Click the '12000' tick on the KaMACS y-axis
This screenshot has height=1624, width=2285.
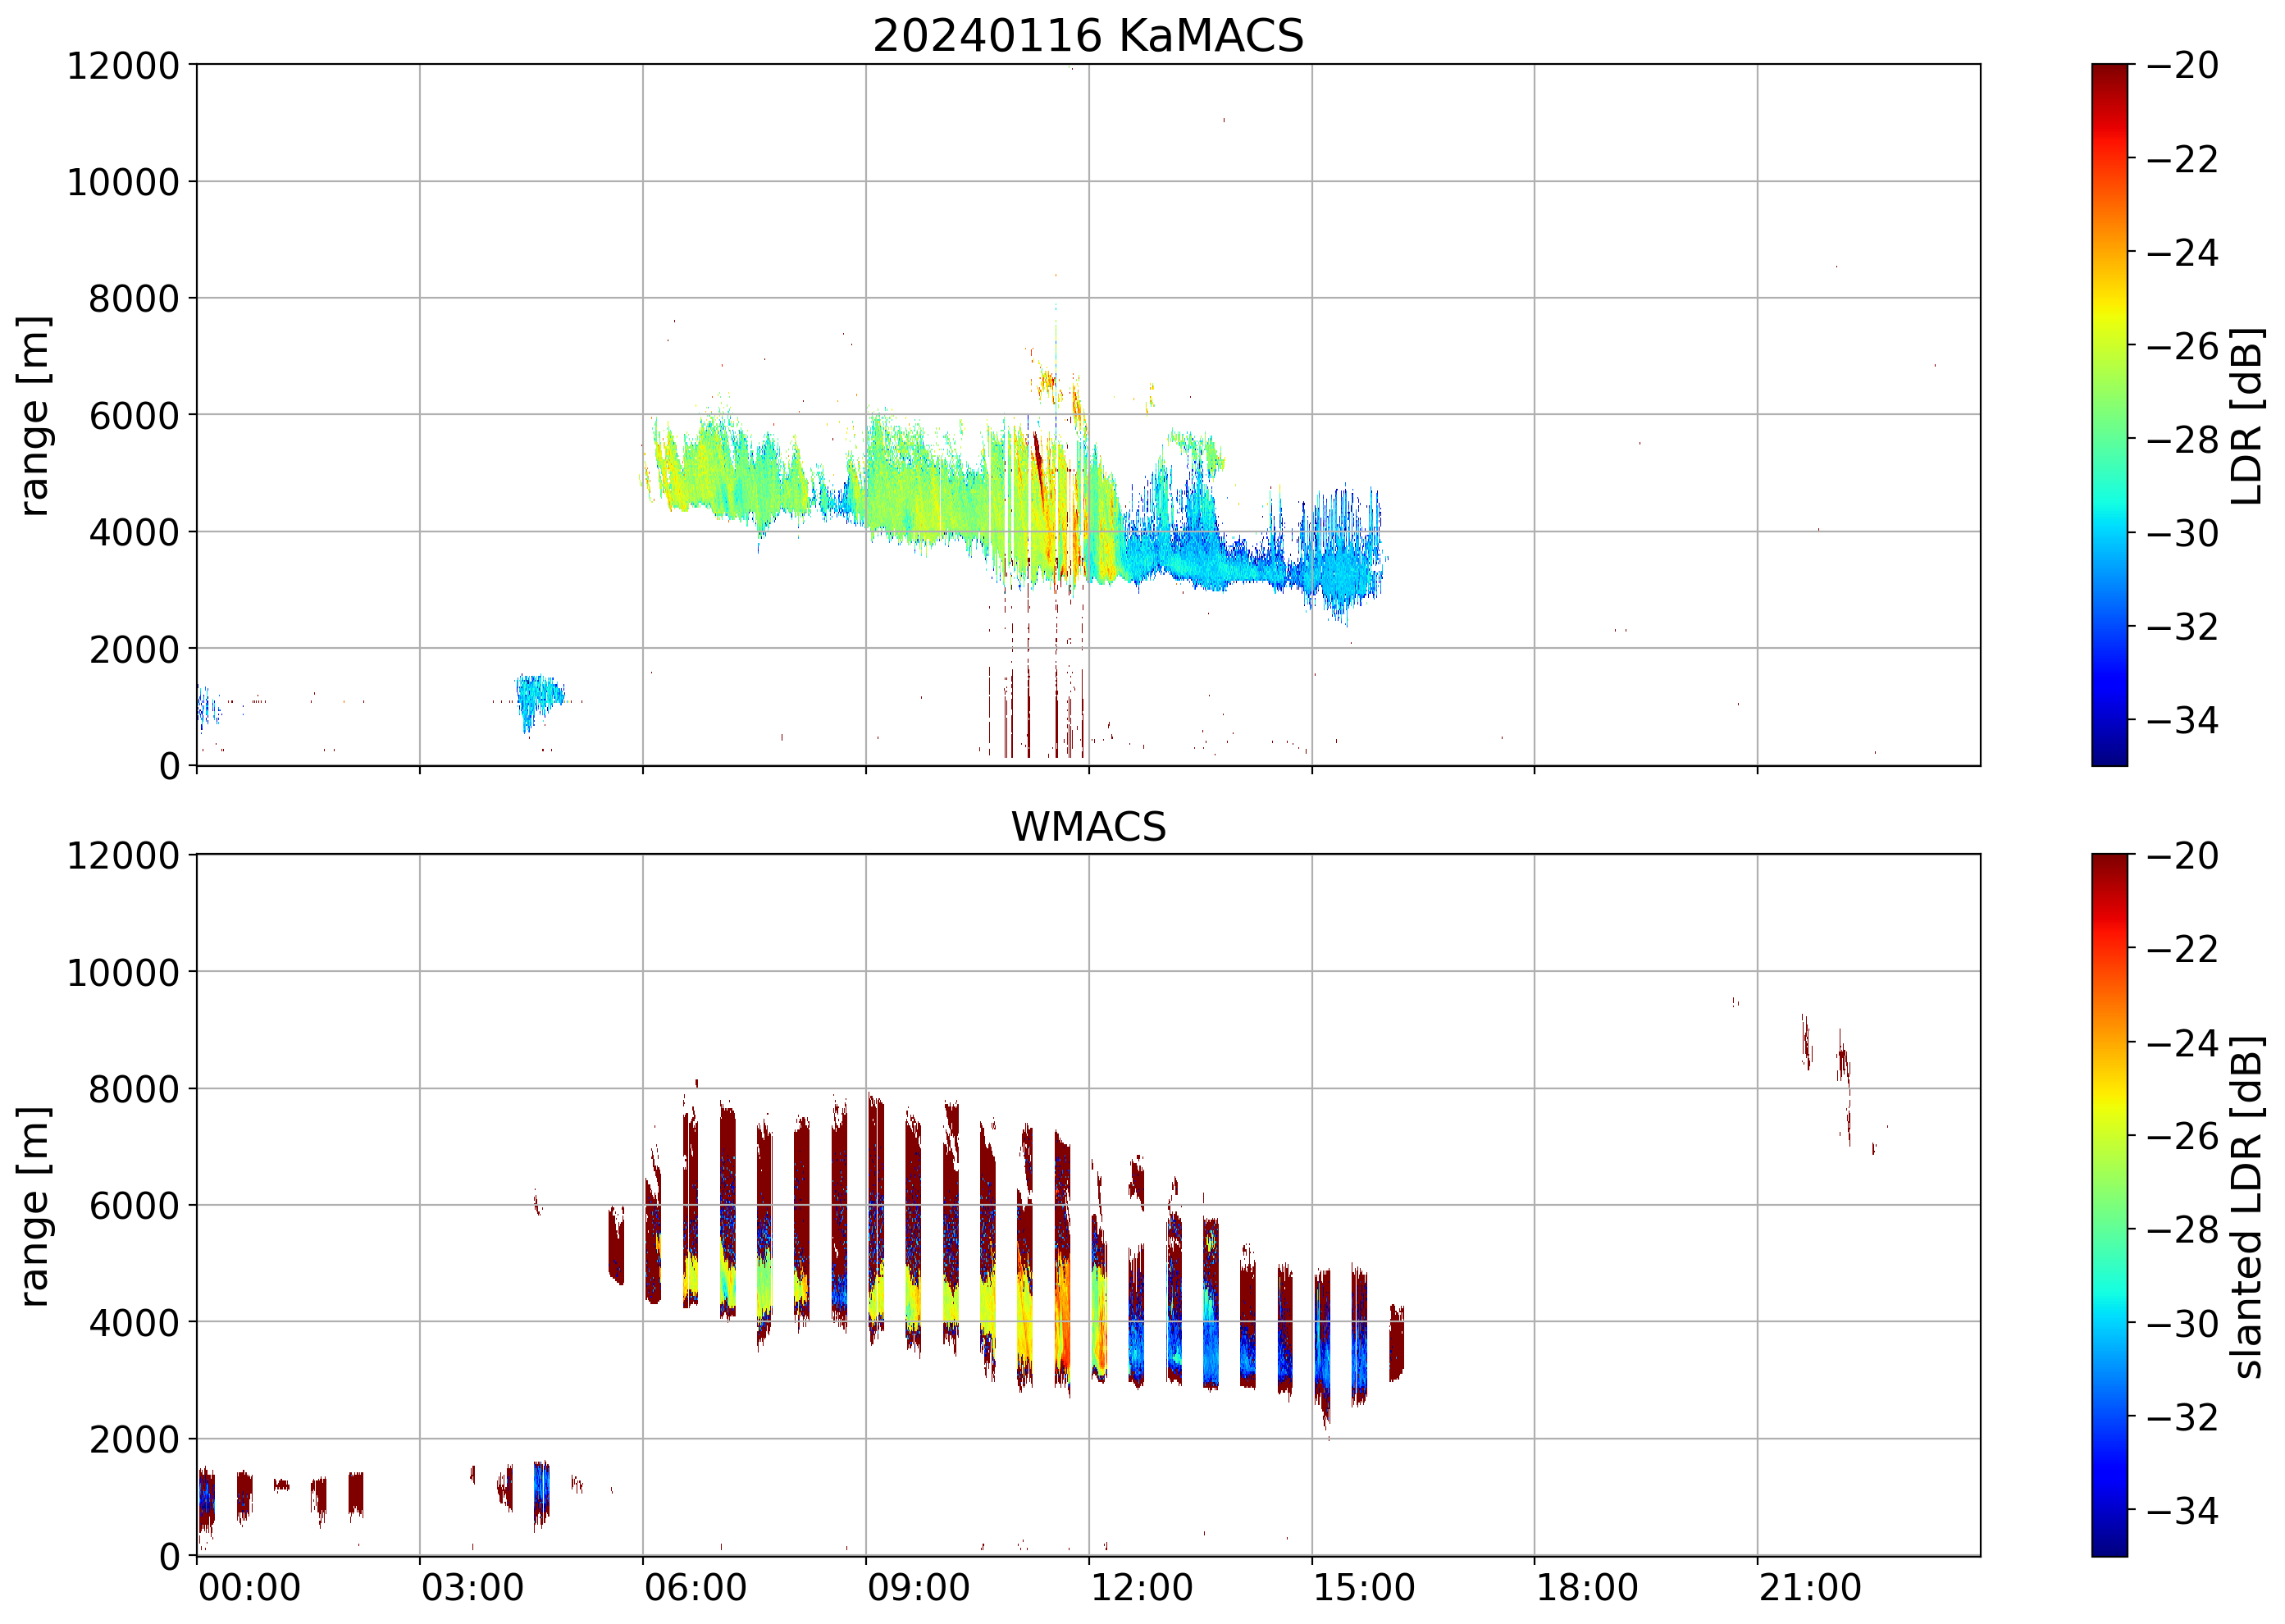click(122, 66)
